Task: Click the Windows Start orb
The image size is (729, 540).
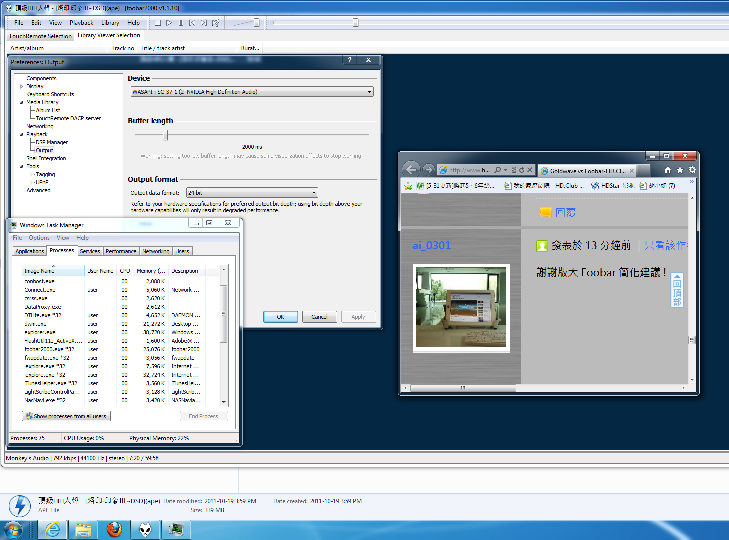Action: click(x=13, y=530)
